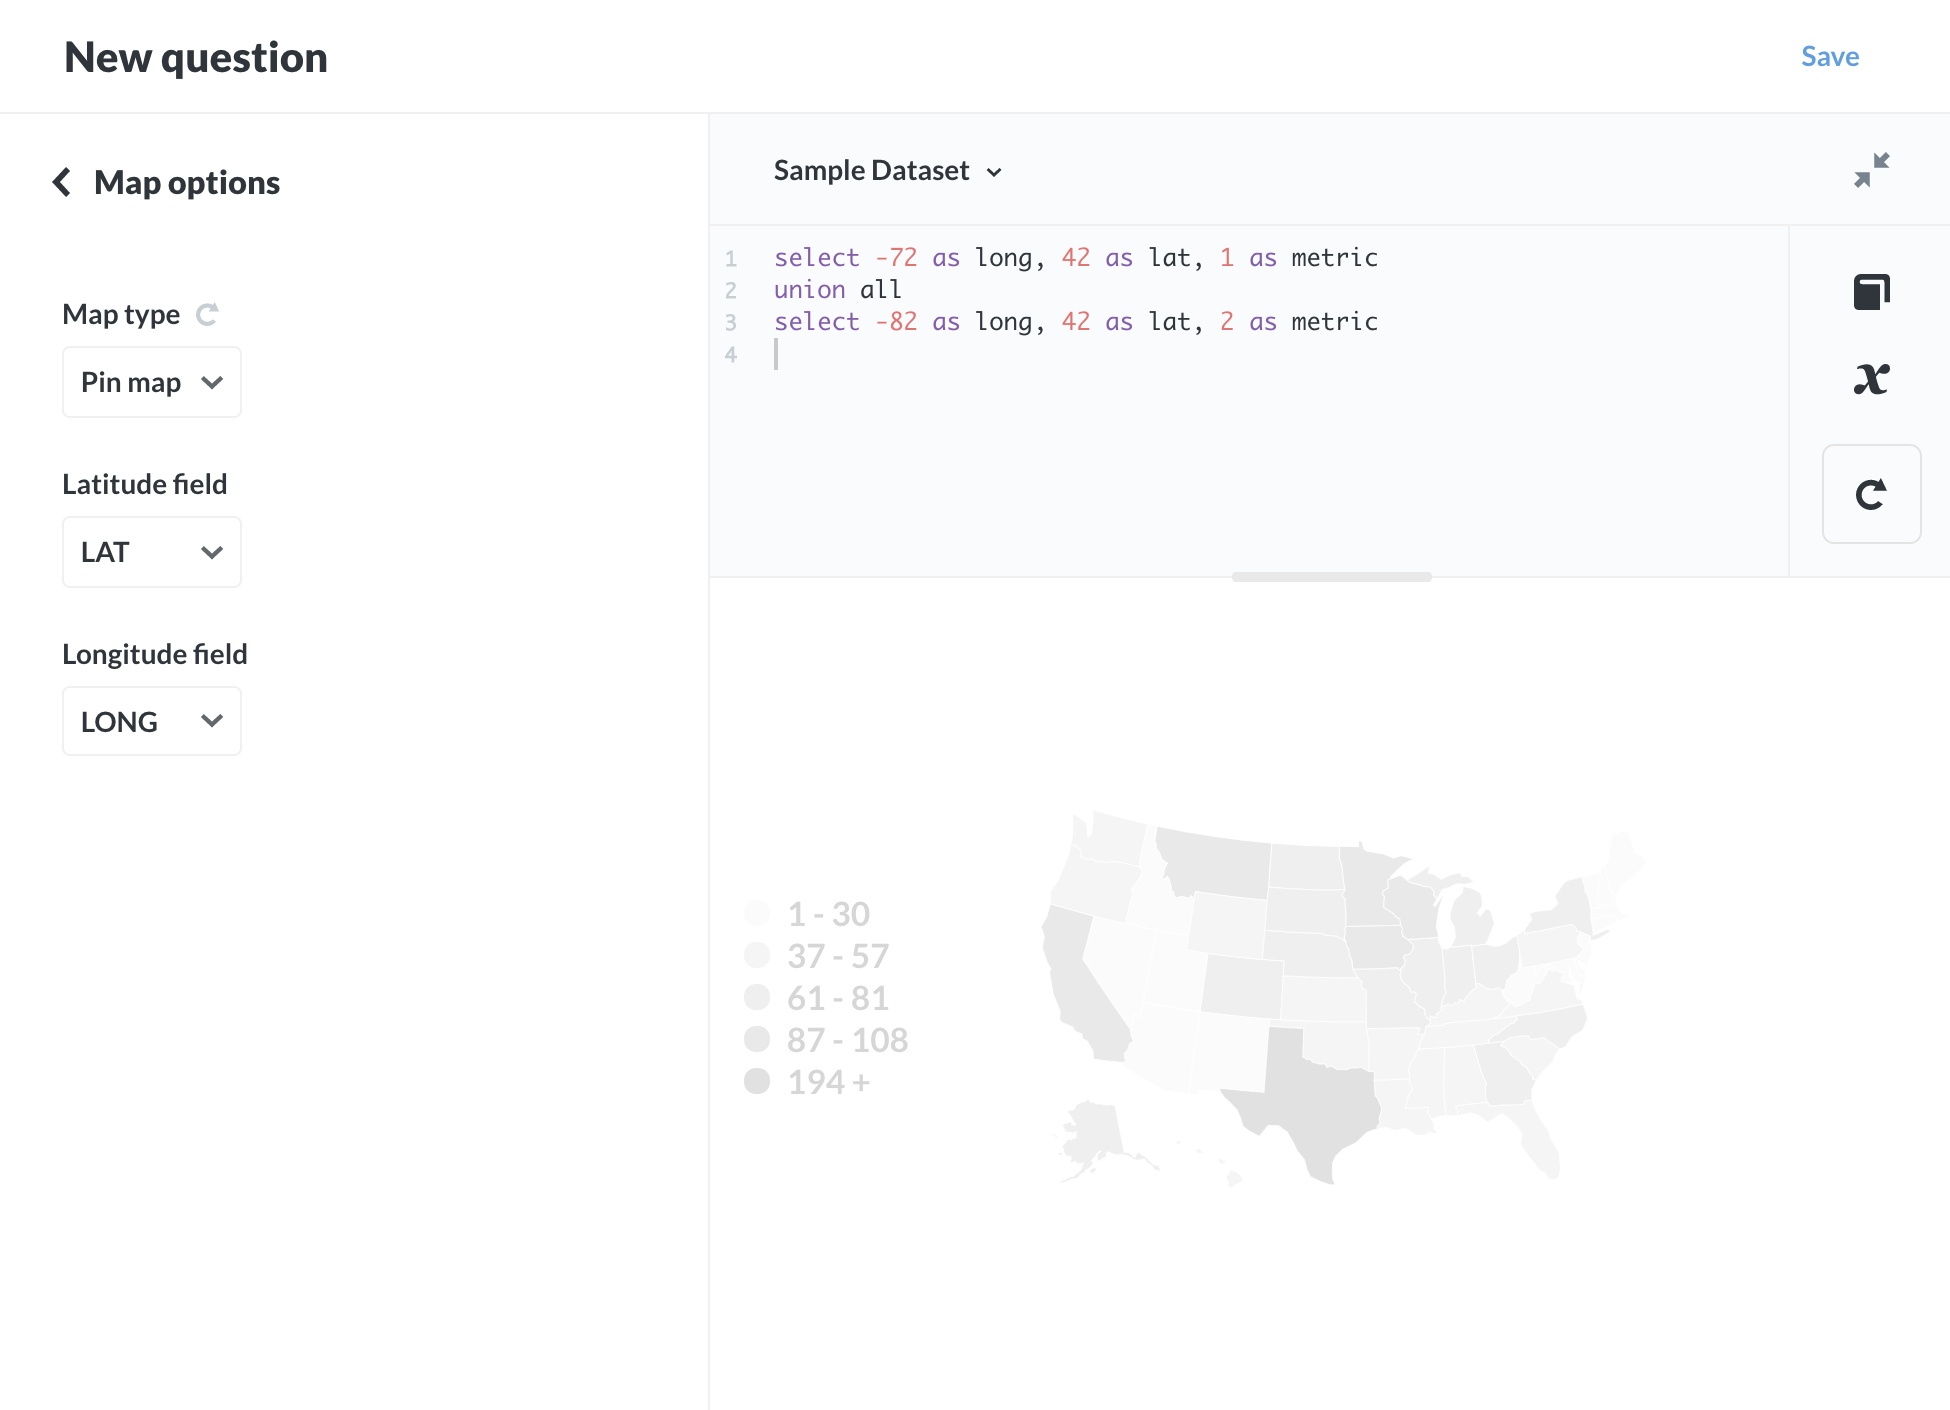Open the Latitude field selector
Image resolution: width=1950 pixels, height=1410 pixels.
pos(151,551)
